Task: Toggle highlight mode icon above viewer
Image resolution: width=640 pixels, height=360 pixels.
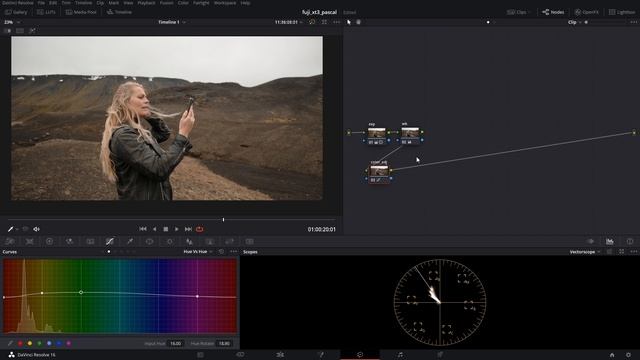Action: pos(32,31)
